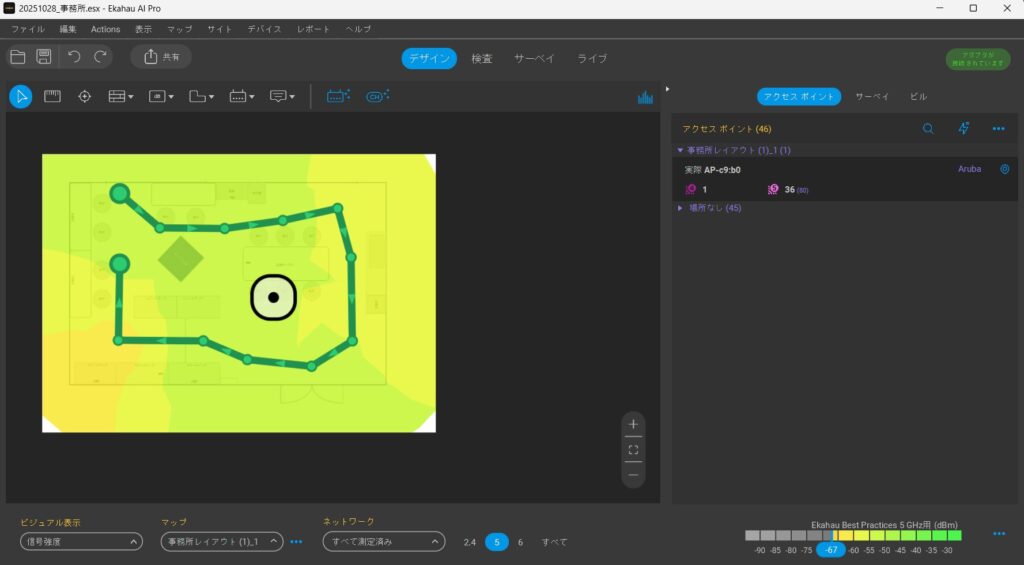Select the 6 GHz band filter
The height and width of the screenshot is (565, 1024).
(520, 542)
